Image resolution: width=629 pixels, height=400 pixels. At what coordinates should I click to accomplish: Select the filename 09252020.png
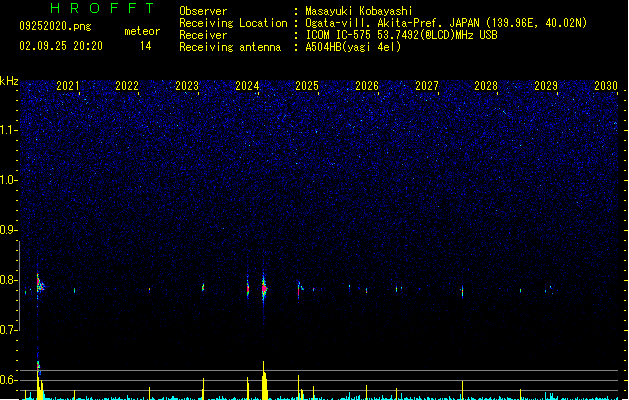click(55, 26)
